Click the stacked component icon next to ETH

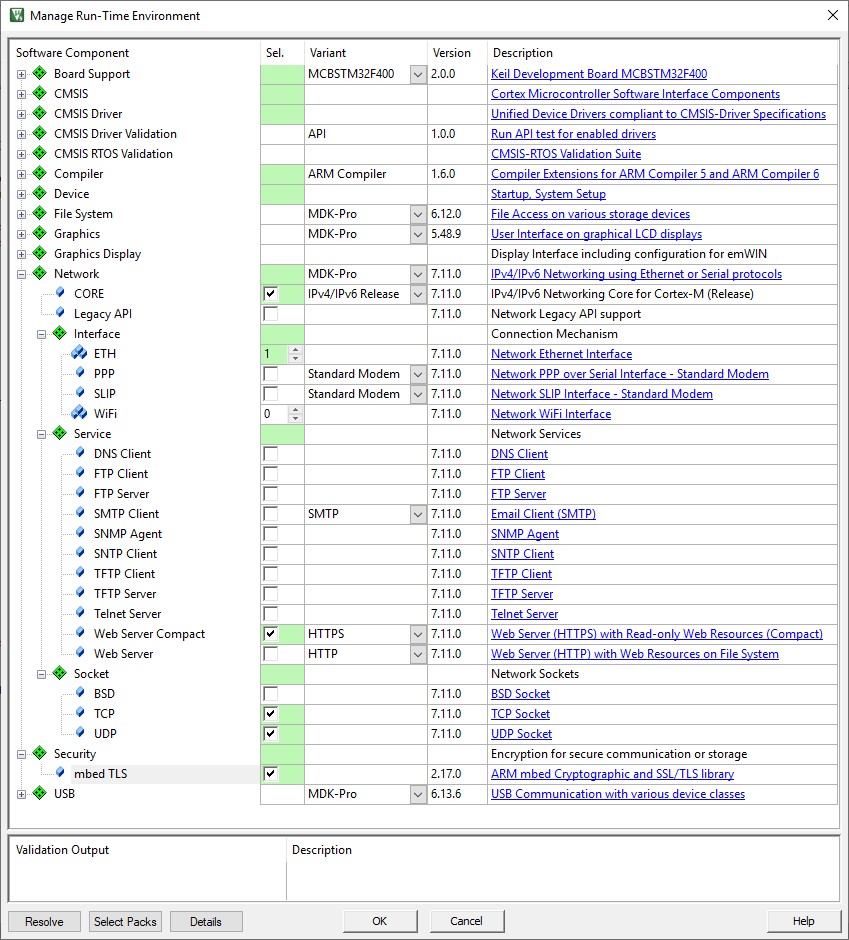click(x=80, y=354)
